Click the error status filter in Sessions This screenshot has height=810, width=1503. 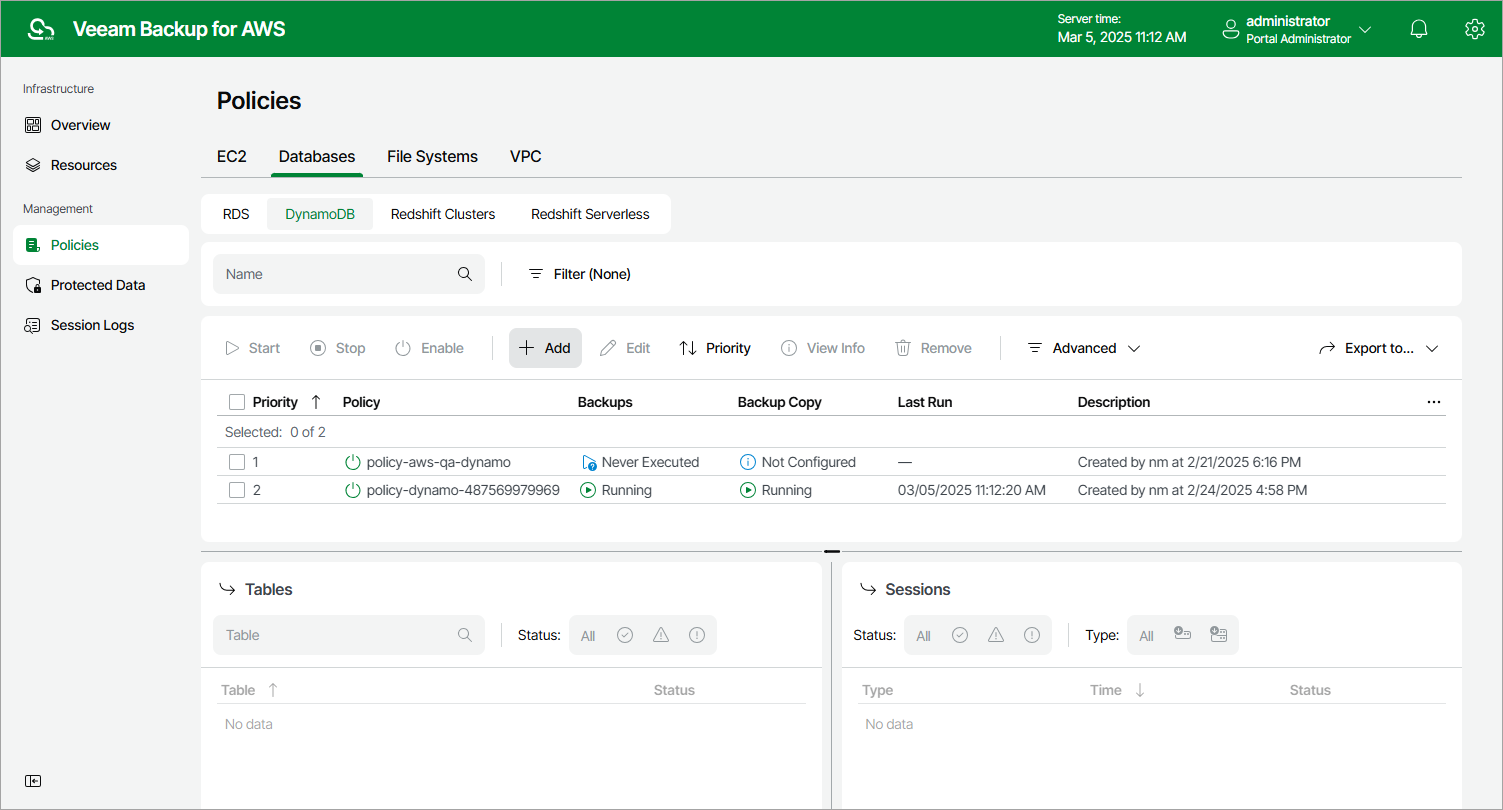pyautogui.click(x=1032, y=635)
